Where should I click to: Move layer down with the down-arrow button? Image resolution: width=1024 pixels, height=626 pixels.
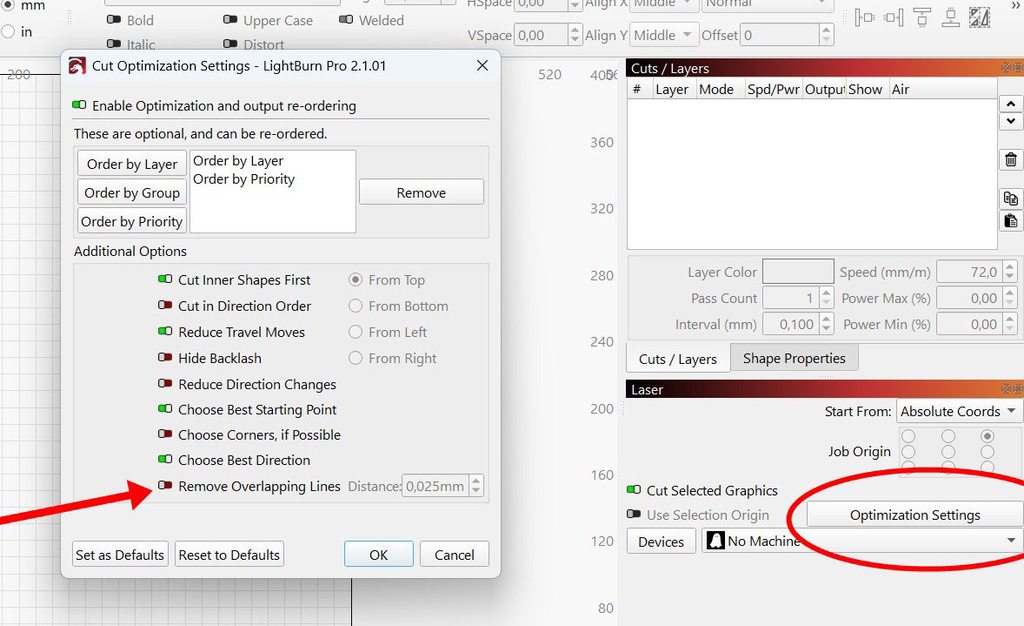(x=1010, y=121)
